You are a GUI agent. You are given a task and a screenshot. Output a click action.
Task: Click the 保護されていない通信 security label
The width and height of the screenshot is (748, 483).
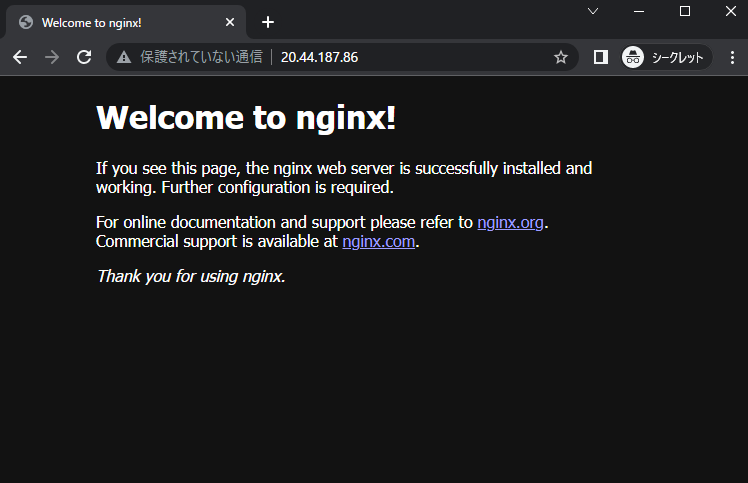pyautogui.click(x=201, y=57)
